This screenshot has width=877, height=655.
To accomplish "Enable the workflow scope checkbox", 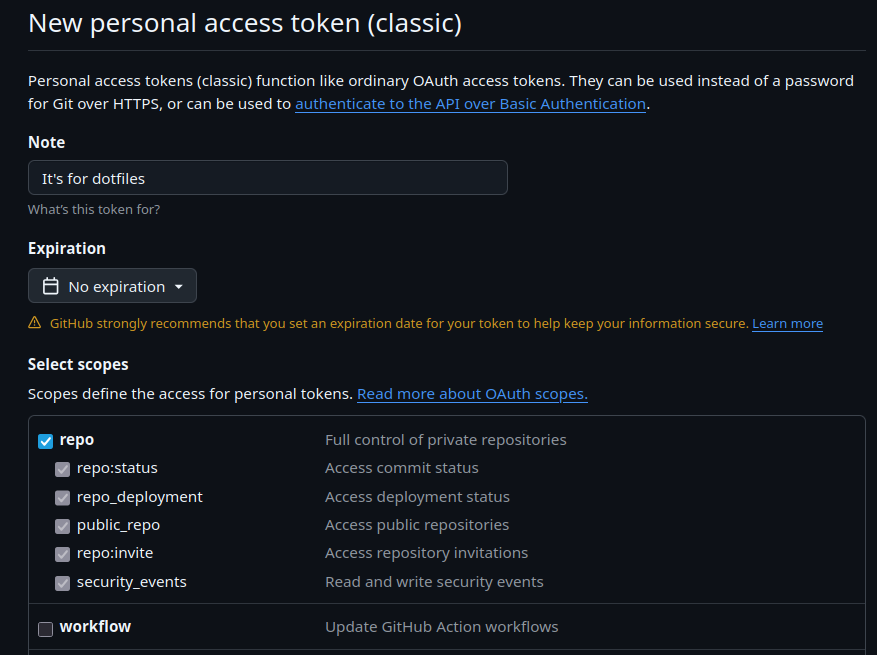I will click(x=46, y=629).
